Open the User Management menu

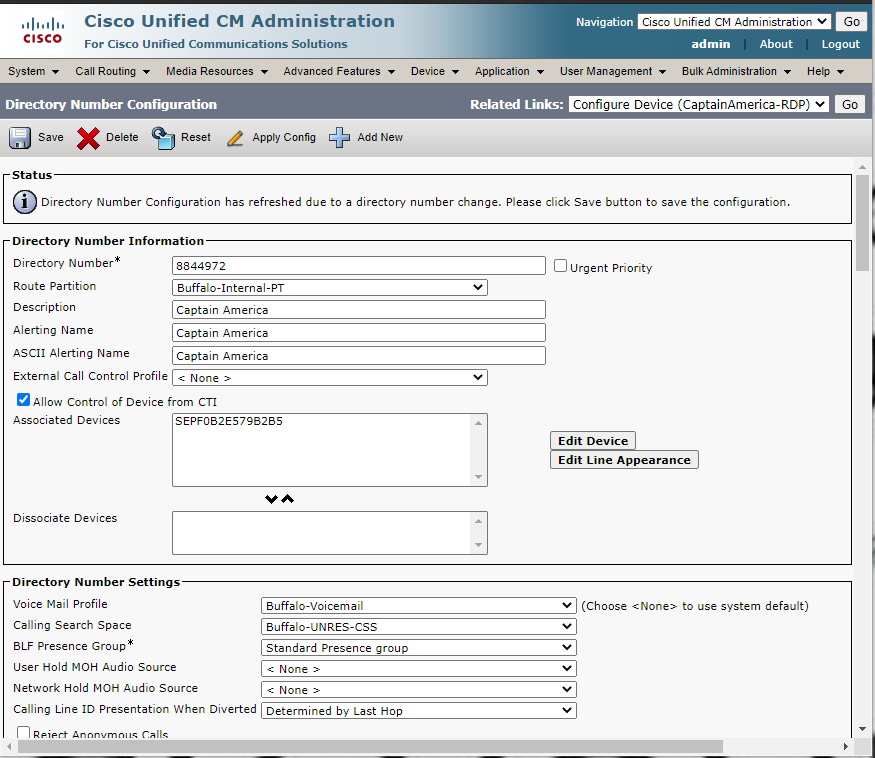point(613,71)
